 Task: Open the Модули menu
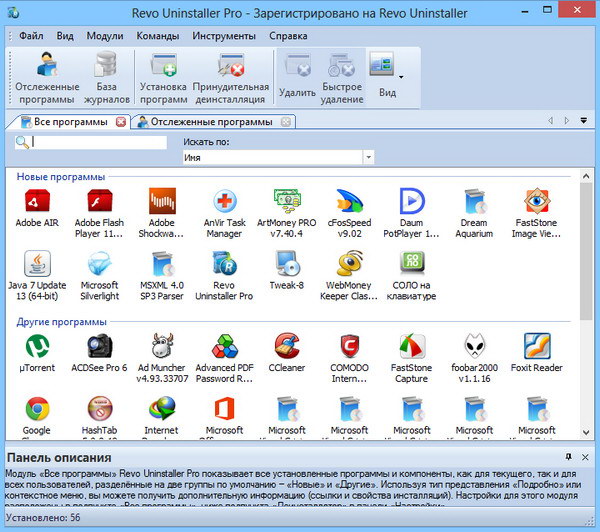(105, 36)
